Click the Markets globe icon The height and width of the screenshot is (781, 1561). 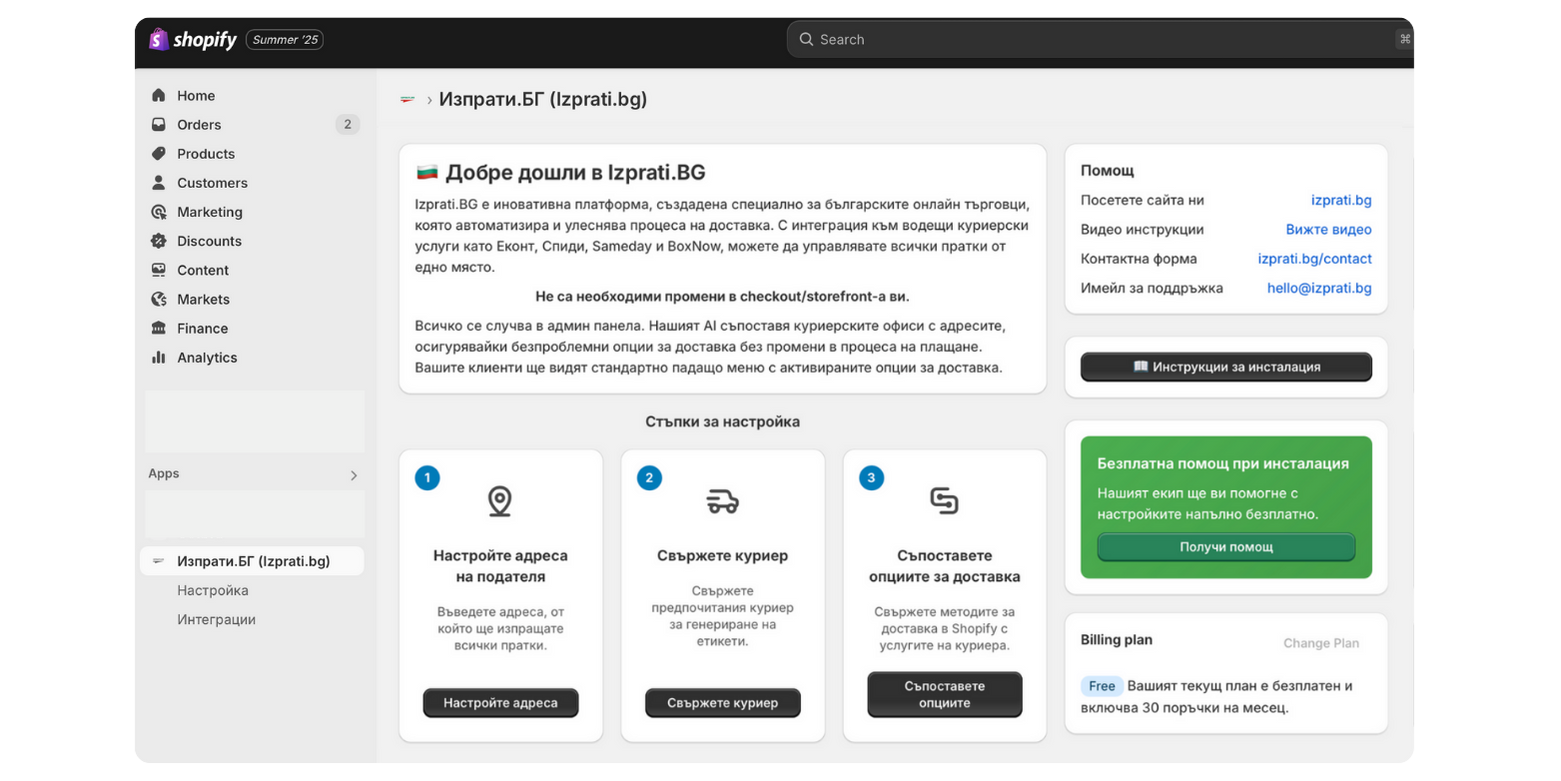coord(158,299)
